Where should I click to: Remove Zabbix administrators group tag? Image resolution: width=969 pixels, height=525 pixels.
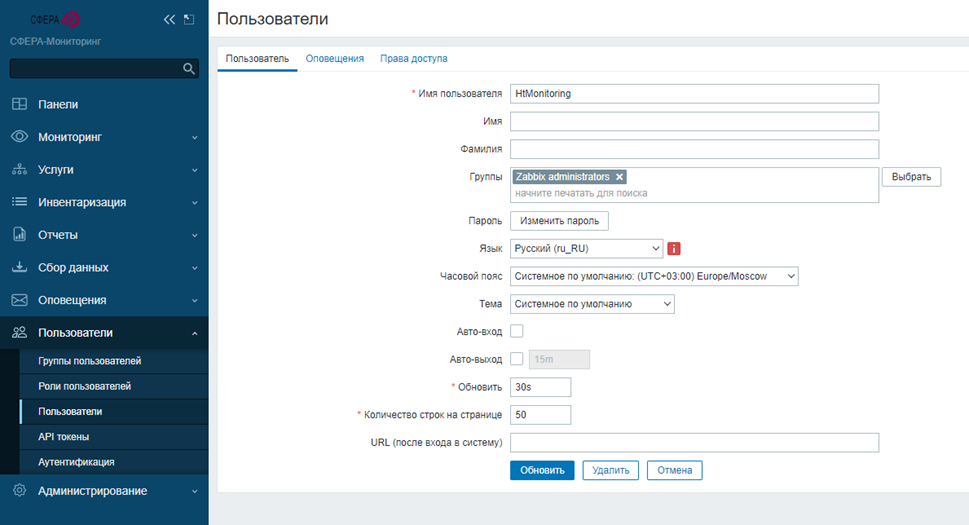click(x=620, y=176)
